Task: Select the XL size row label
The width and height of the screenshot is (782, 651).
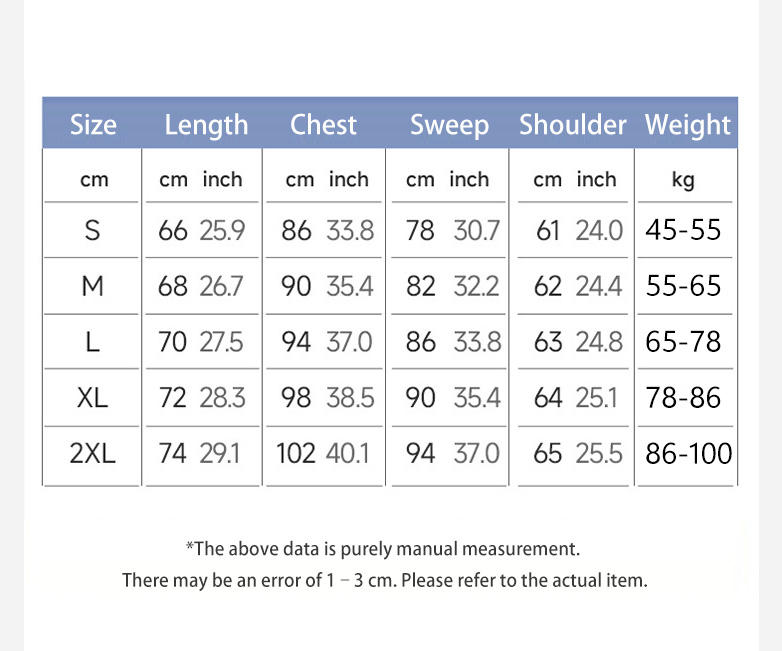Action: (92, 398)
